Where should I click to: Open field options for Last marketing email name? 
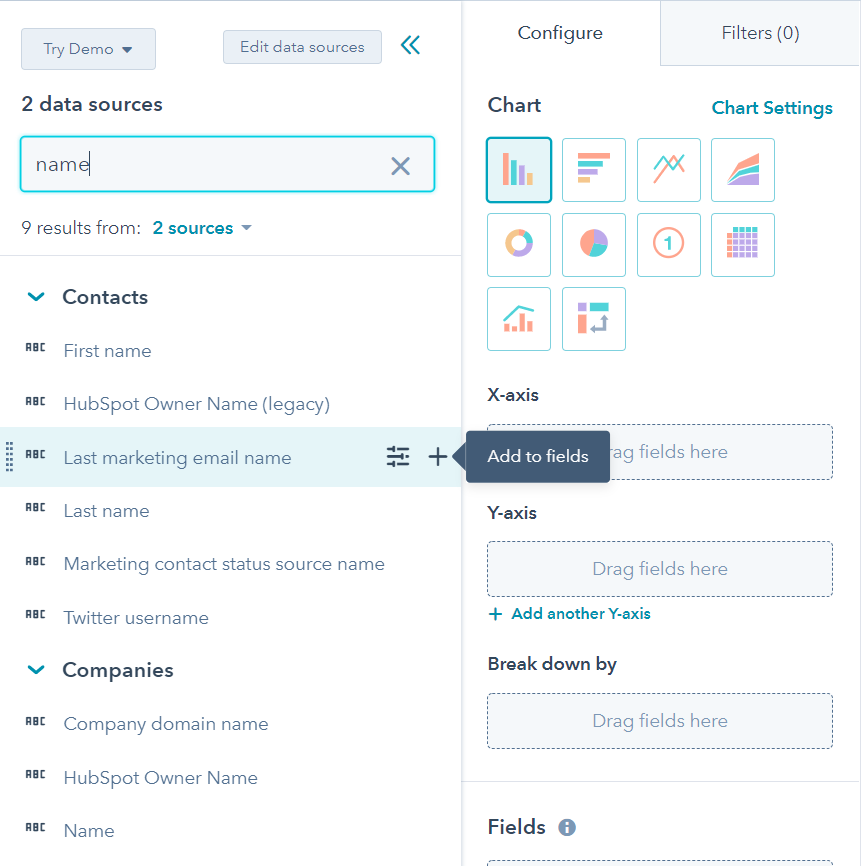point(398,457)
